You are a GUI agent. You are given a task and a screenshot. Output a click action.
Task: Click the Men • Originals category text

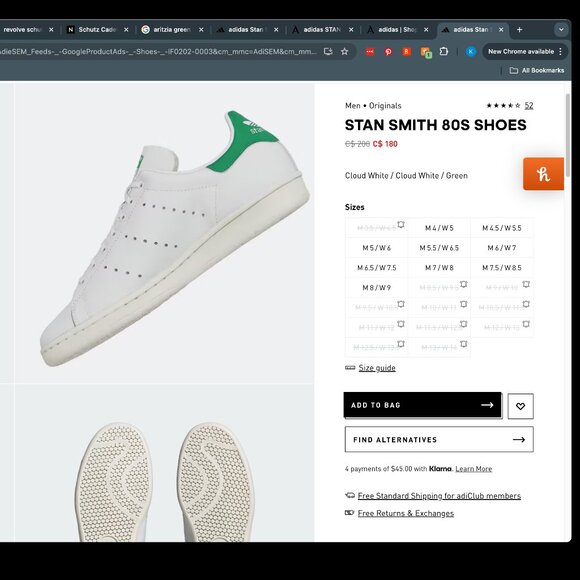pyautogui.click(x=373, y=106)
